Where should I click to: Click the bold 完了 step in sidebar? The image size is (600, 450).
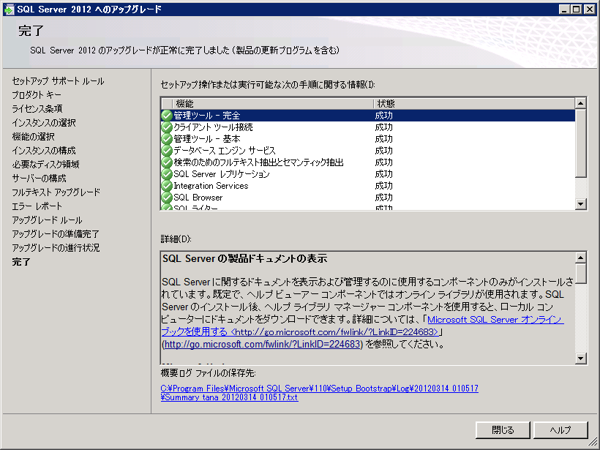click(21, 262)
